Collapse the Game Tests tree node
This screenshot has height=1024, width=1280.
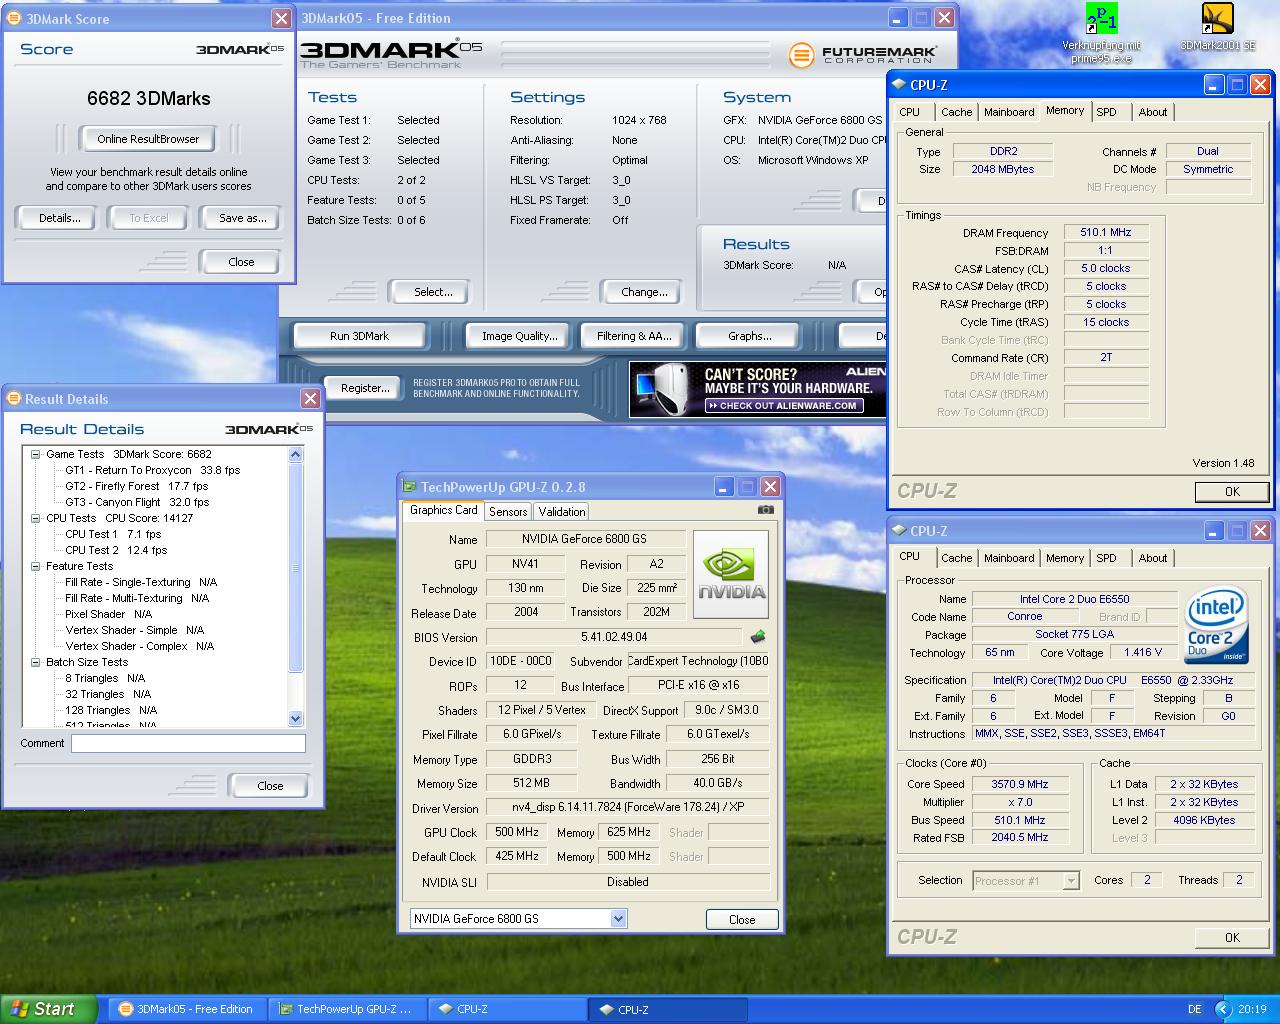click(x=35, y=454)
